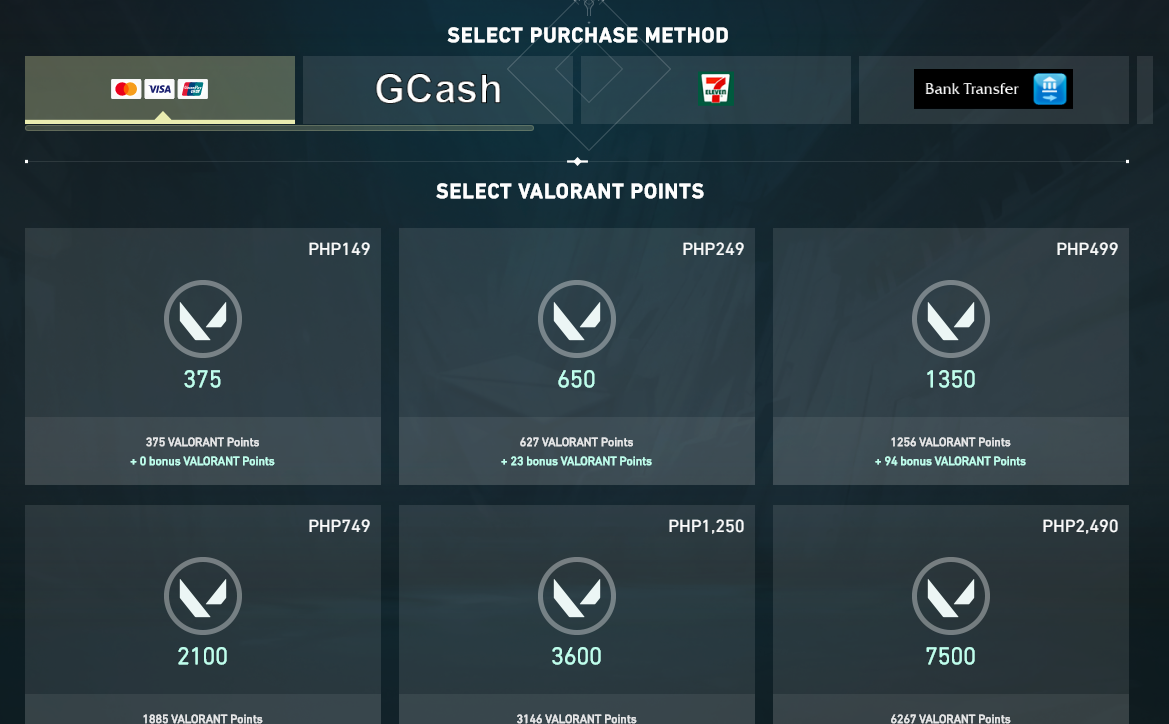The width and height of the screenshot is (1169, 724).
Task: Click the 7-Eleven store logo icon
Action: (715, 89)
